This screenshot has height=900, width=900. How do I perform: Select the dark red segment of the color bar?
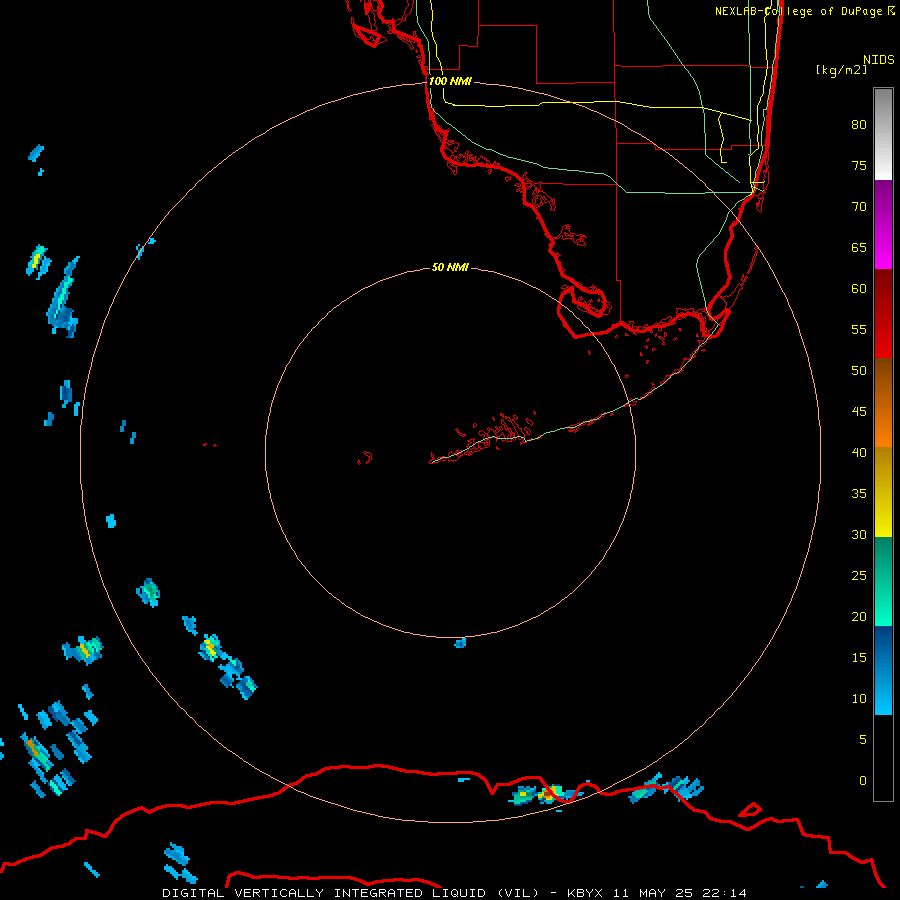pos(883,313)
